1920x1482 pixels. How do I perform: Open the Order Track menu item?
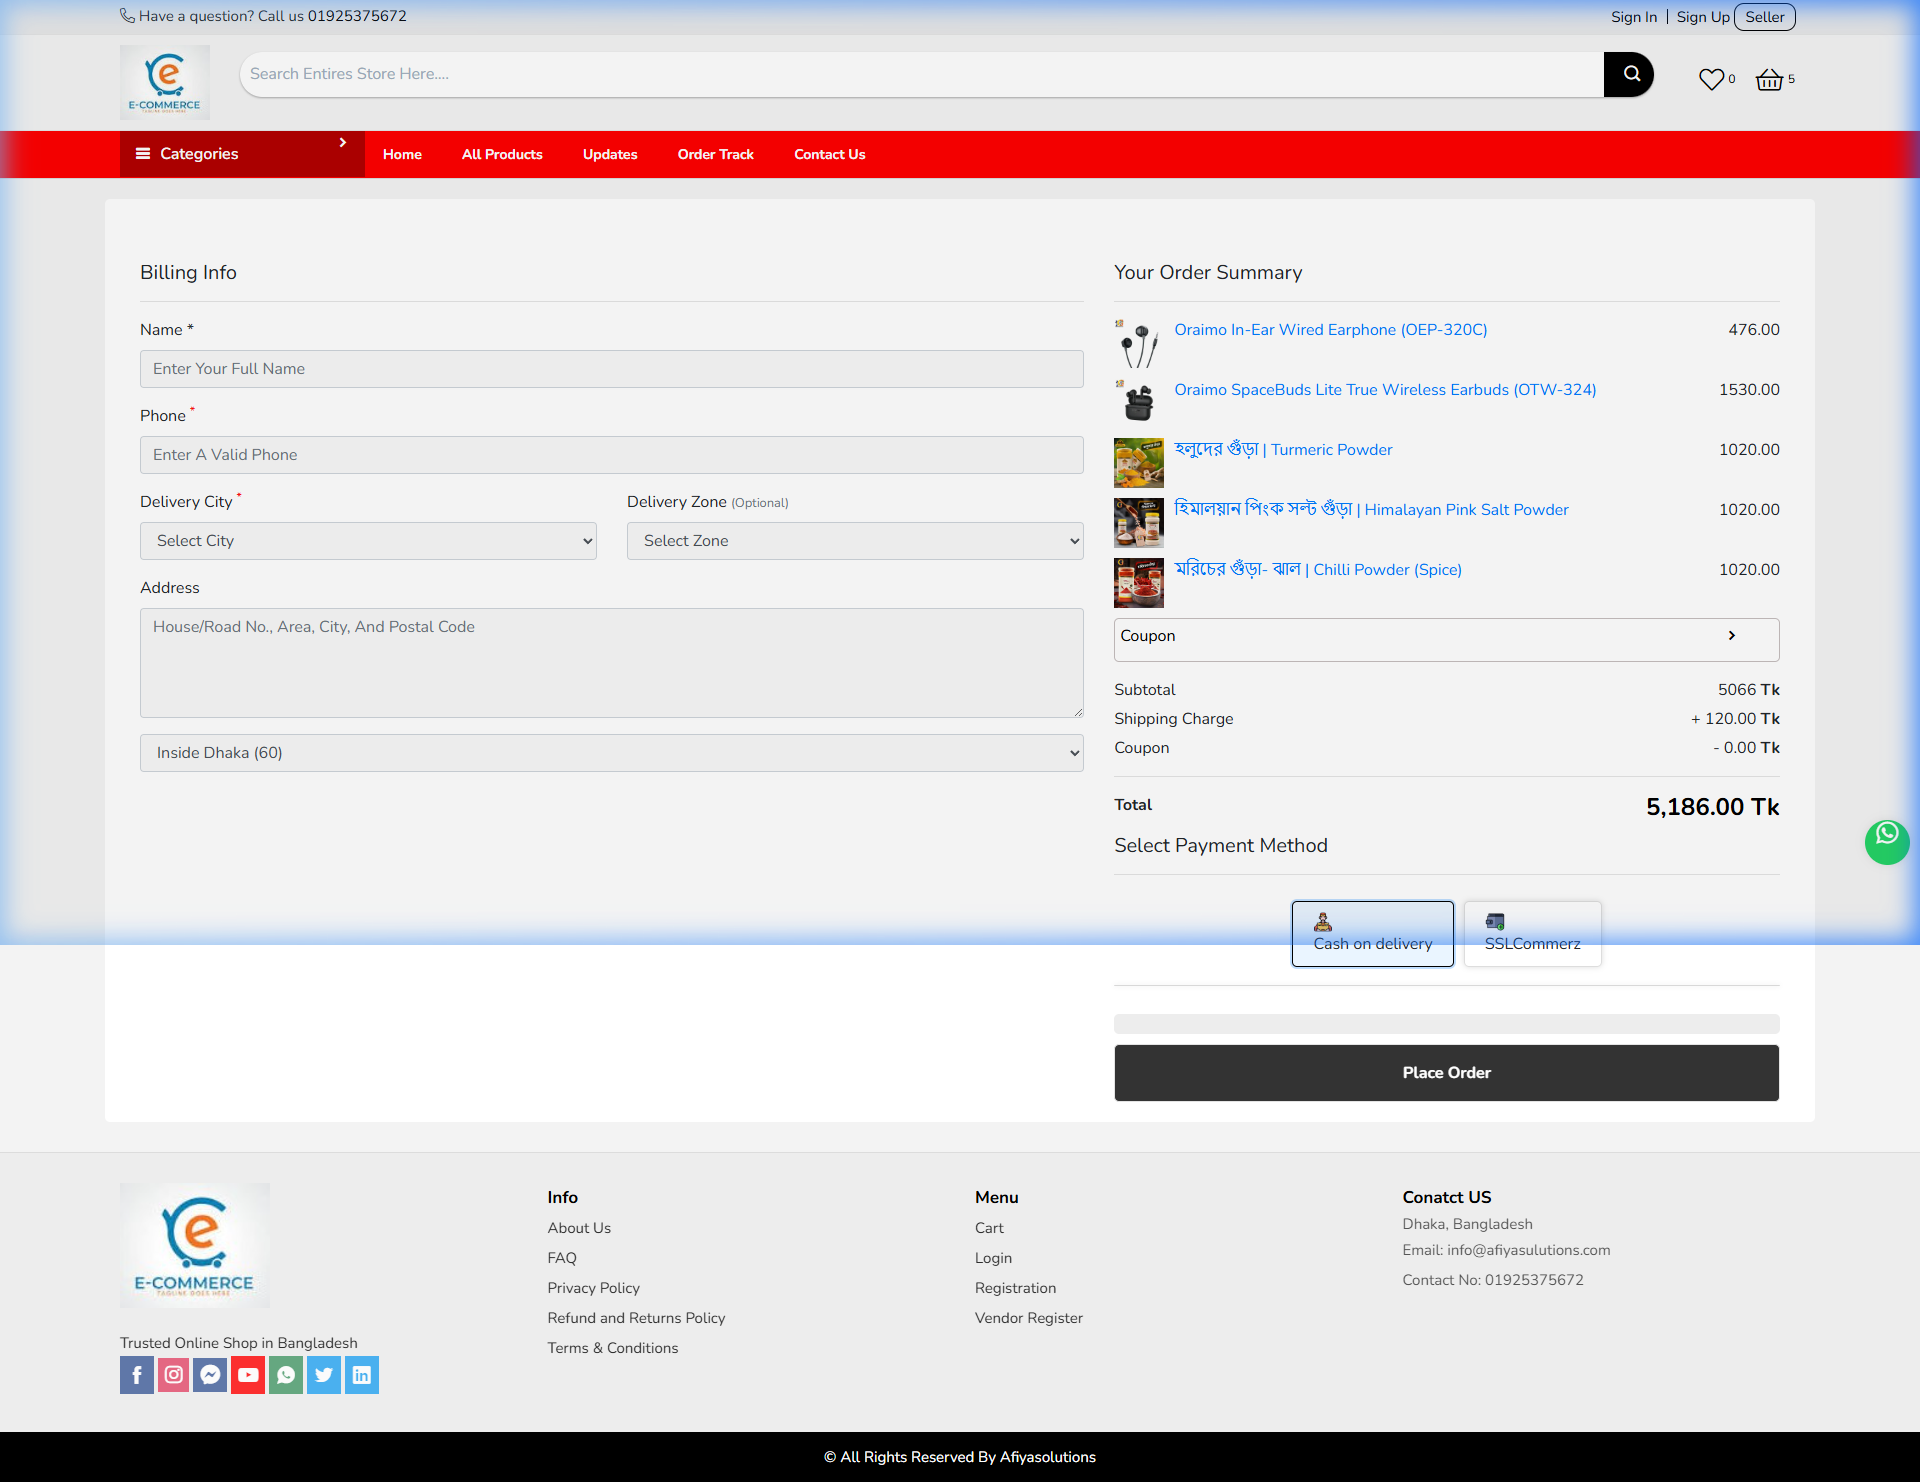click(x=715, y=154)
